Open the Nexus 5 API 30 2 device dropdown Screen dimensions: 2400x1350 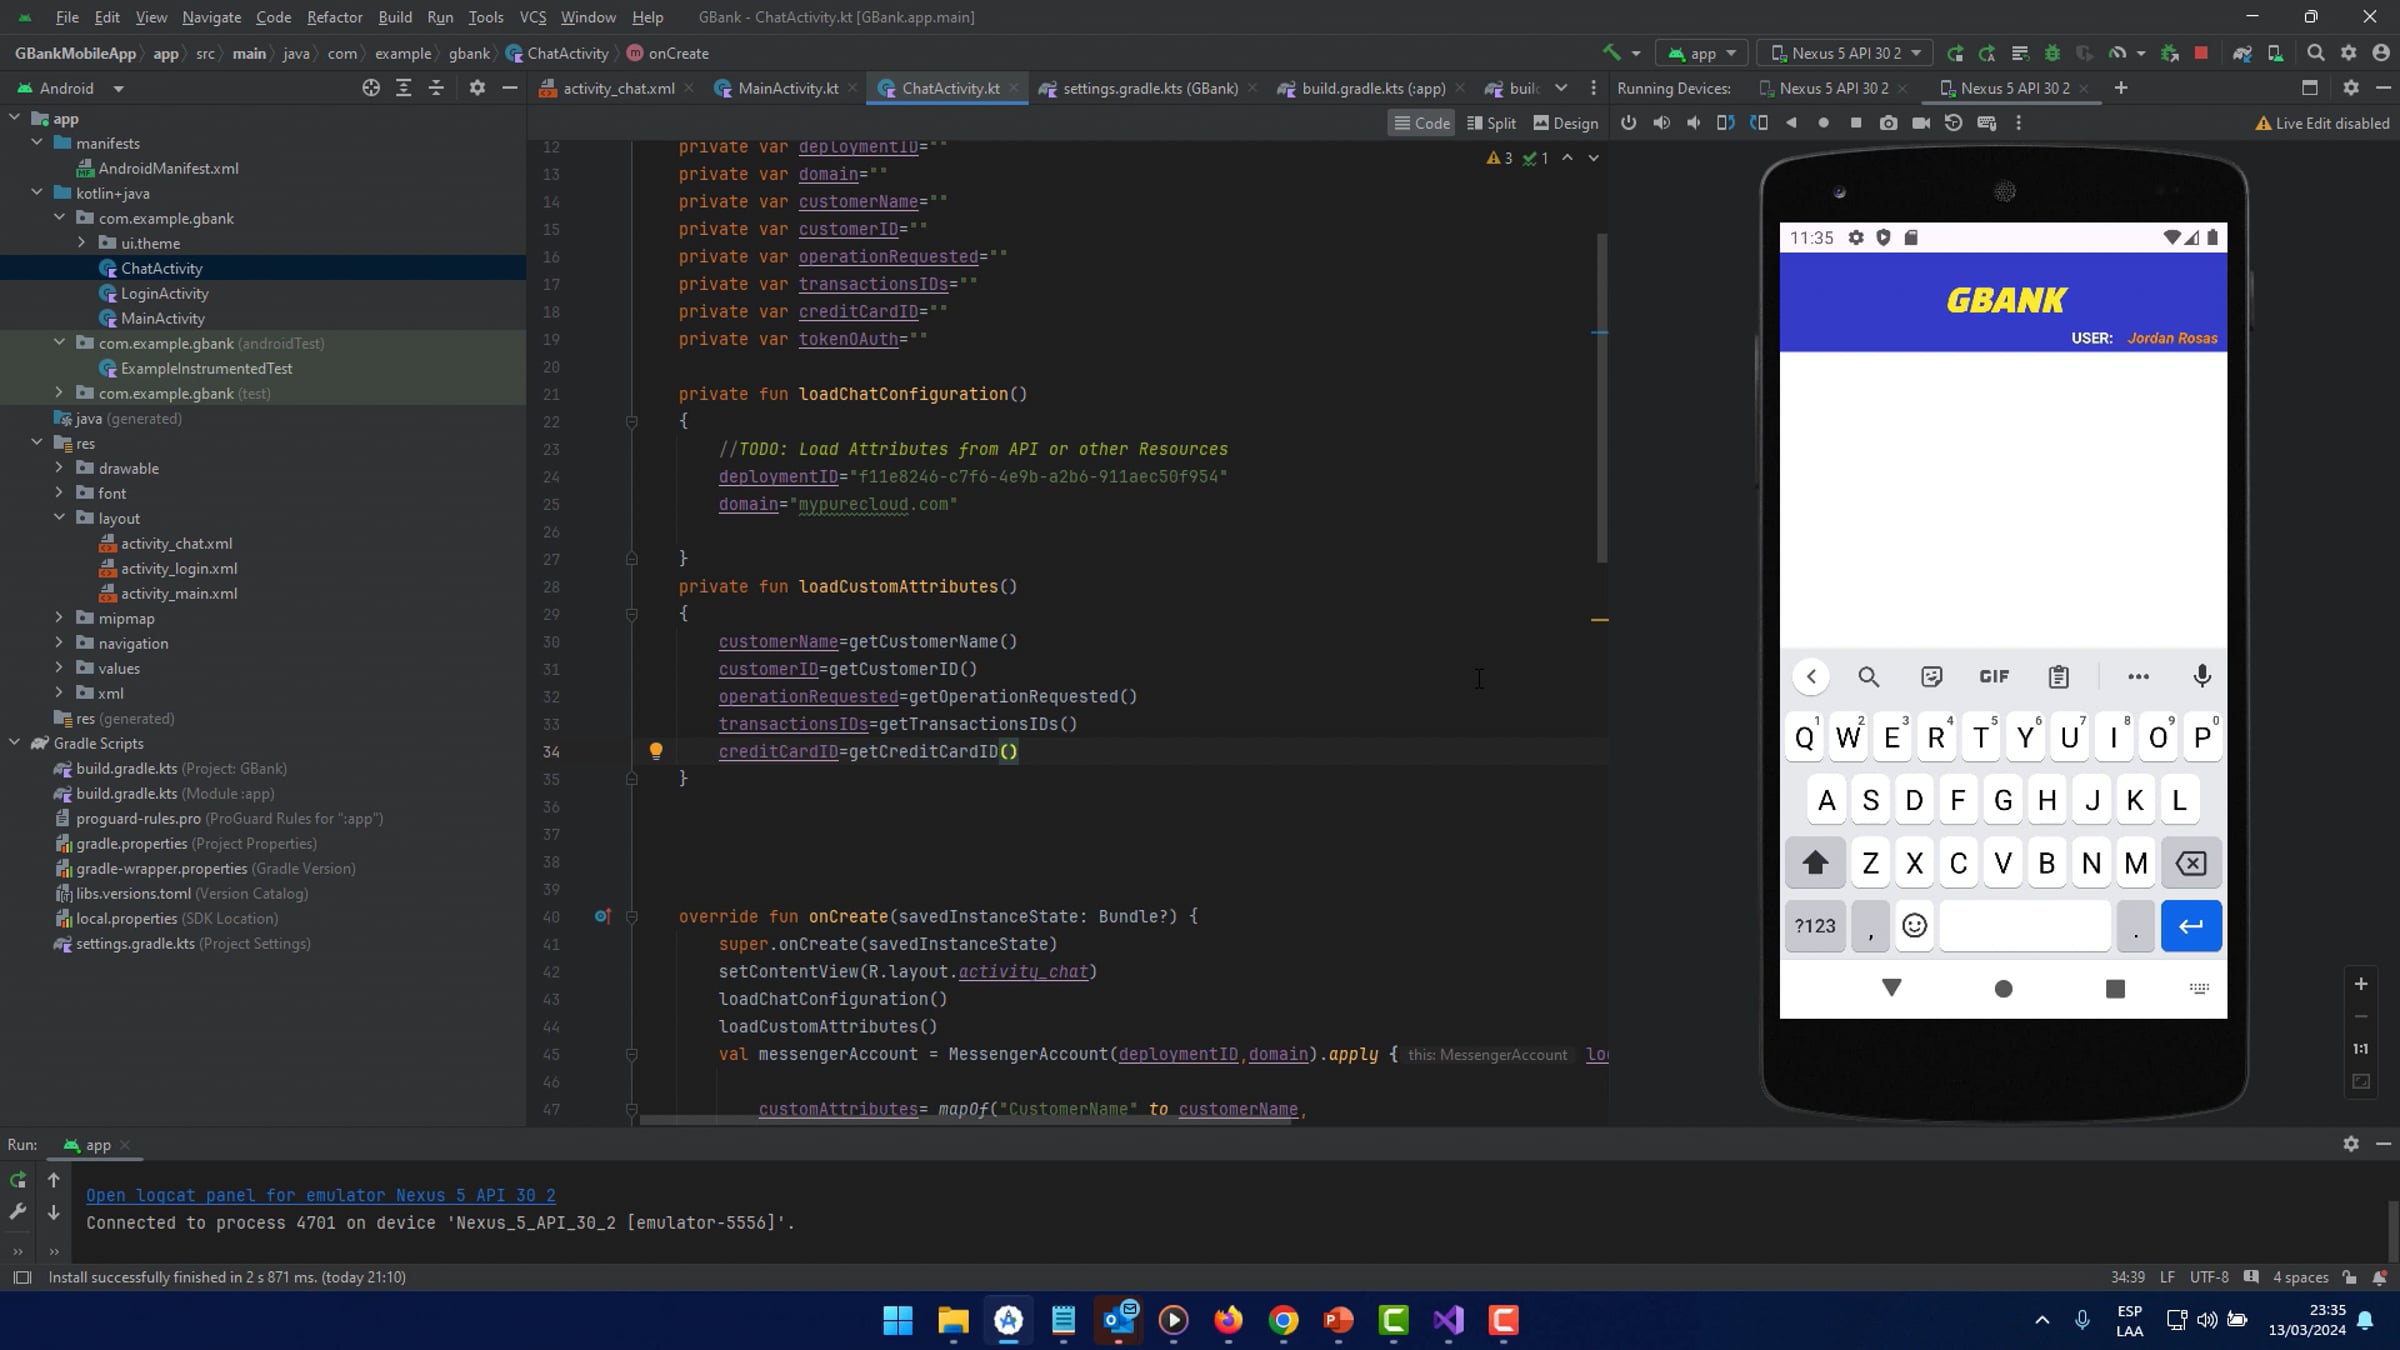[x=1845, y=53]
